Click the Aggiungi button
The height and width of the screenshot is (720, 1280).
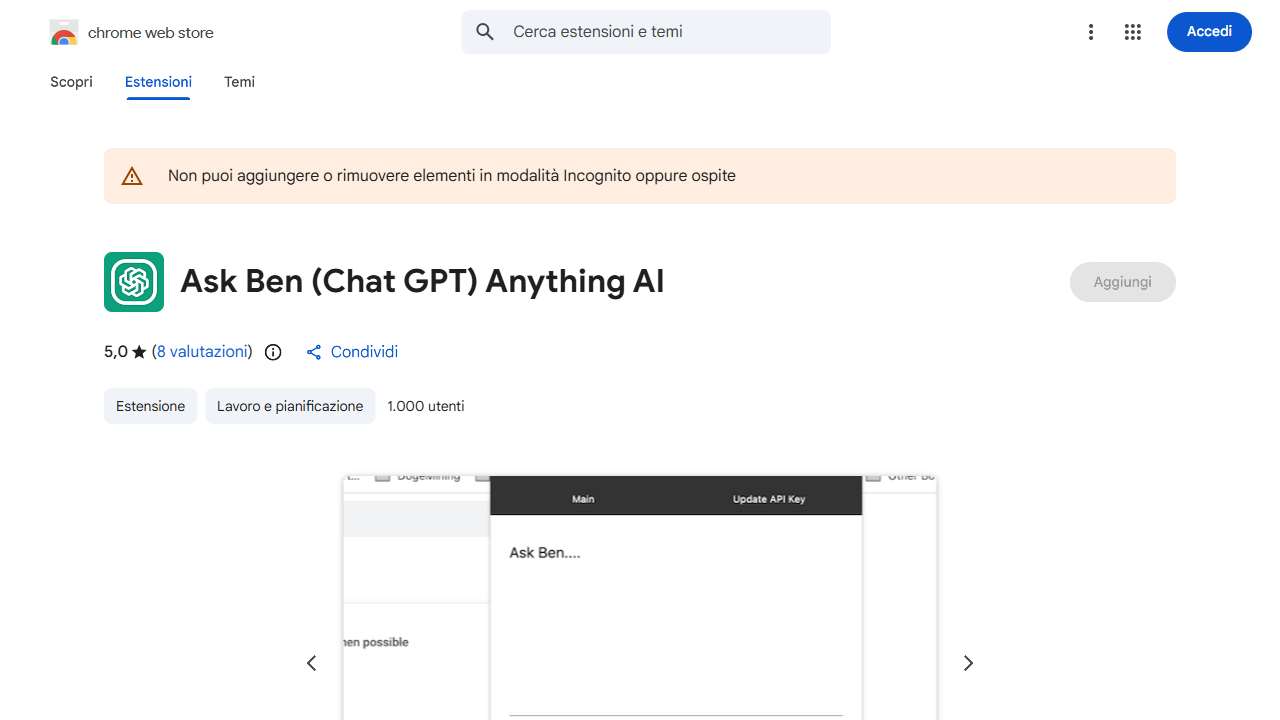1122,281
